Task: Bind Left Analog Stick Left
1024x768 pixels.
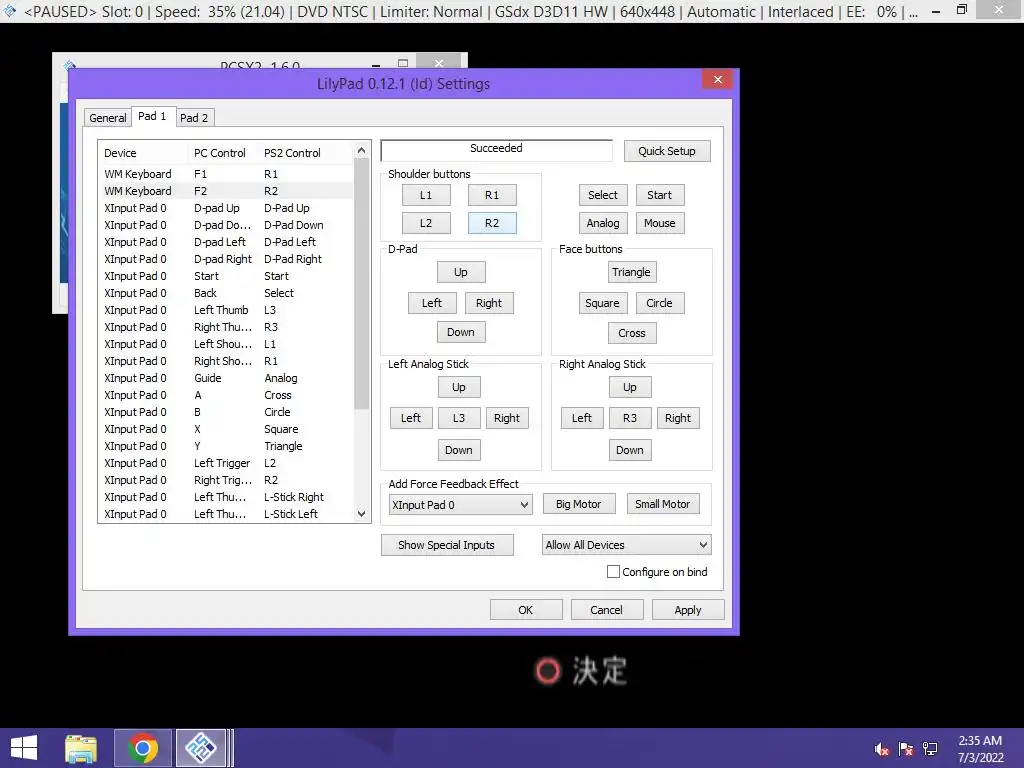Action: click(x=411, y=418)
